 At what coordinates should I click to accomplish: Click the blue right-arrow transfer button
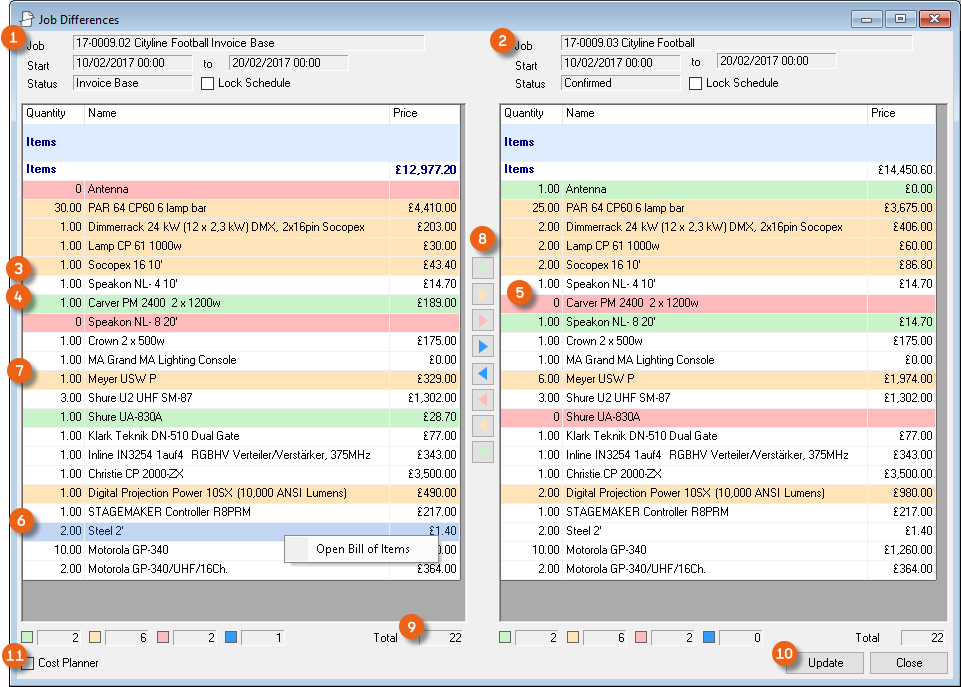coord(482,347)
